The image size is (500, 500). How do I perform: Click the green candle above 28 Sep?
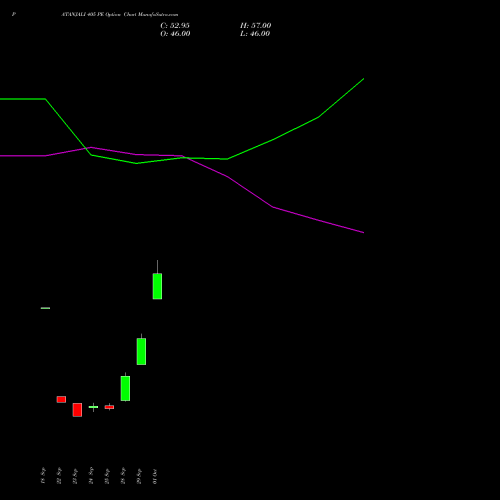click(125, 388)
